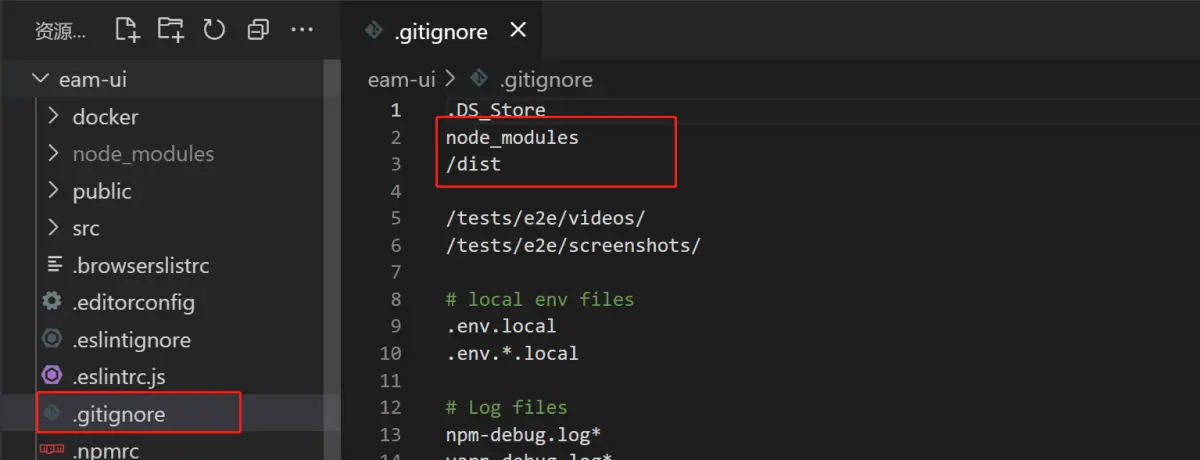The width and height of the screenshot is (1200, 460).
Task: Click the /tests/e2e/screenshots/ line
Action: tap(574, 245)
